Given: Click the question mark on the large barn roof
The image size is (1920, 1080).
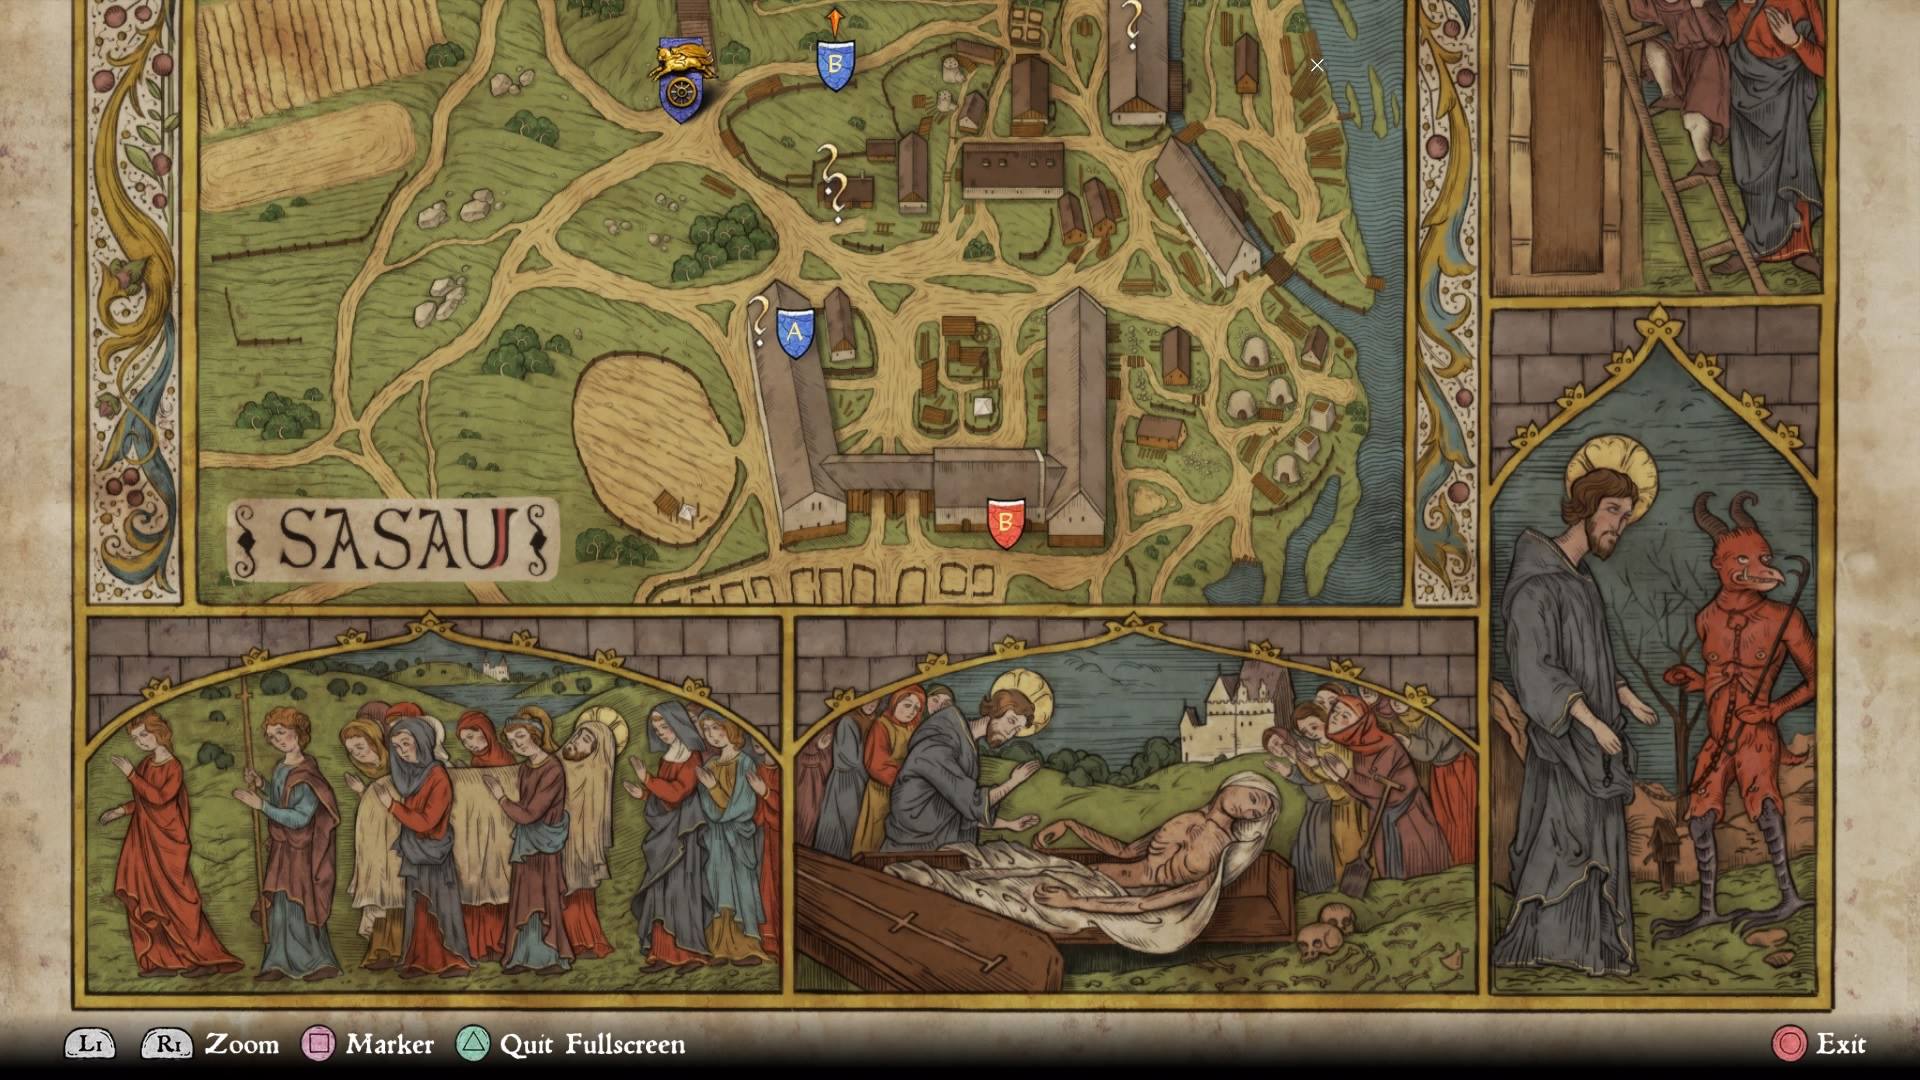Looking at the screenshot, I should (x=1133, y=25).
